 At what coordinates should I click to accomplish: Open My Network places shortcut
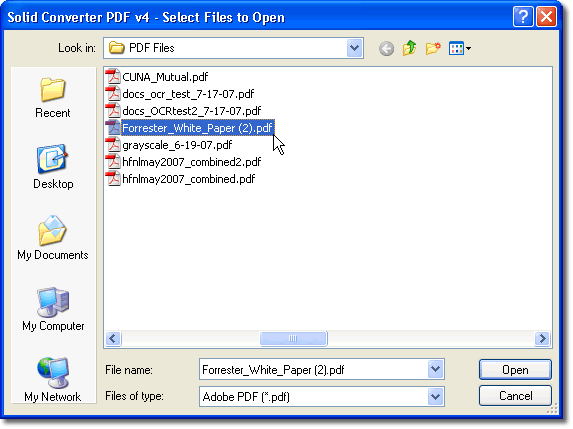[x=53, y=379]
